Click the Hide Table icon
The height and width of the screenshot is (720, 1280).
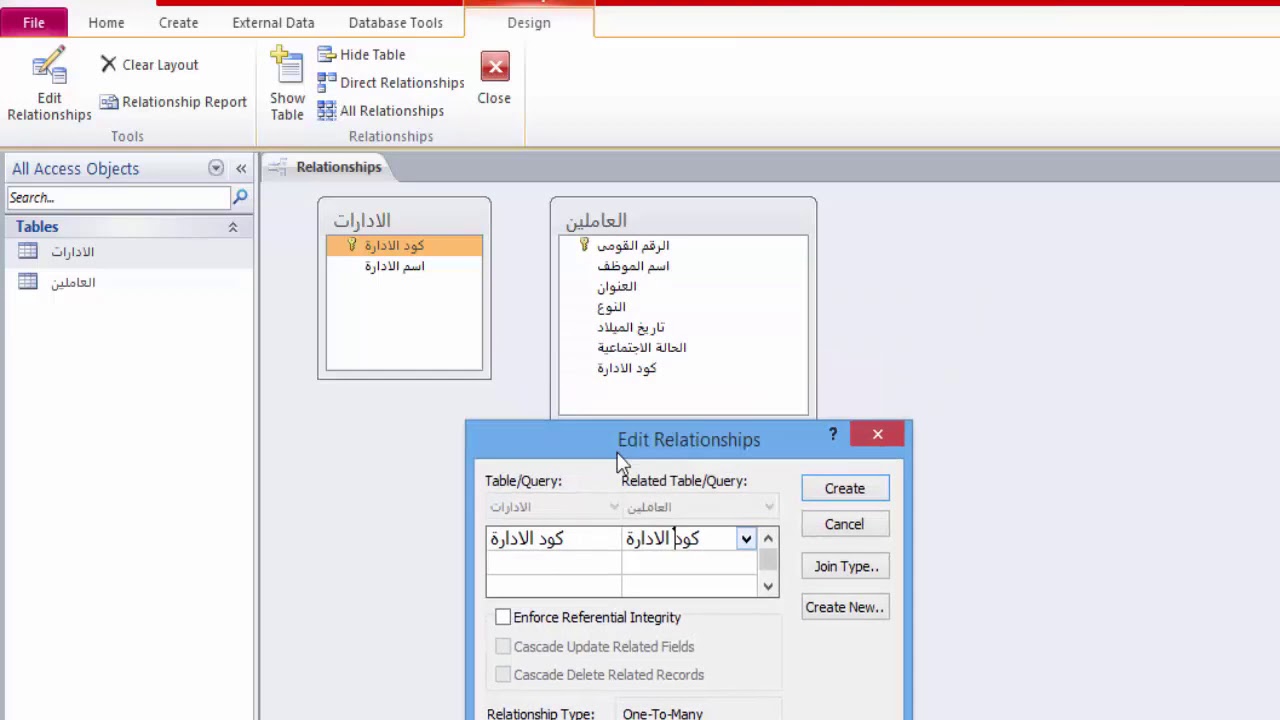[x=326, y=54]
